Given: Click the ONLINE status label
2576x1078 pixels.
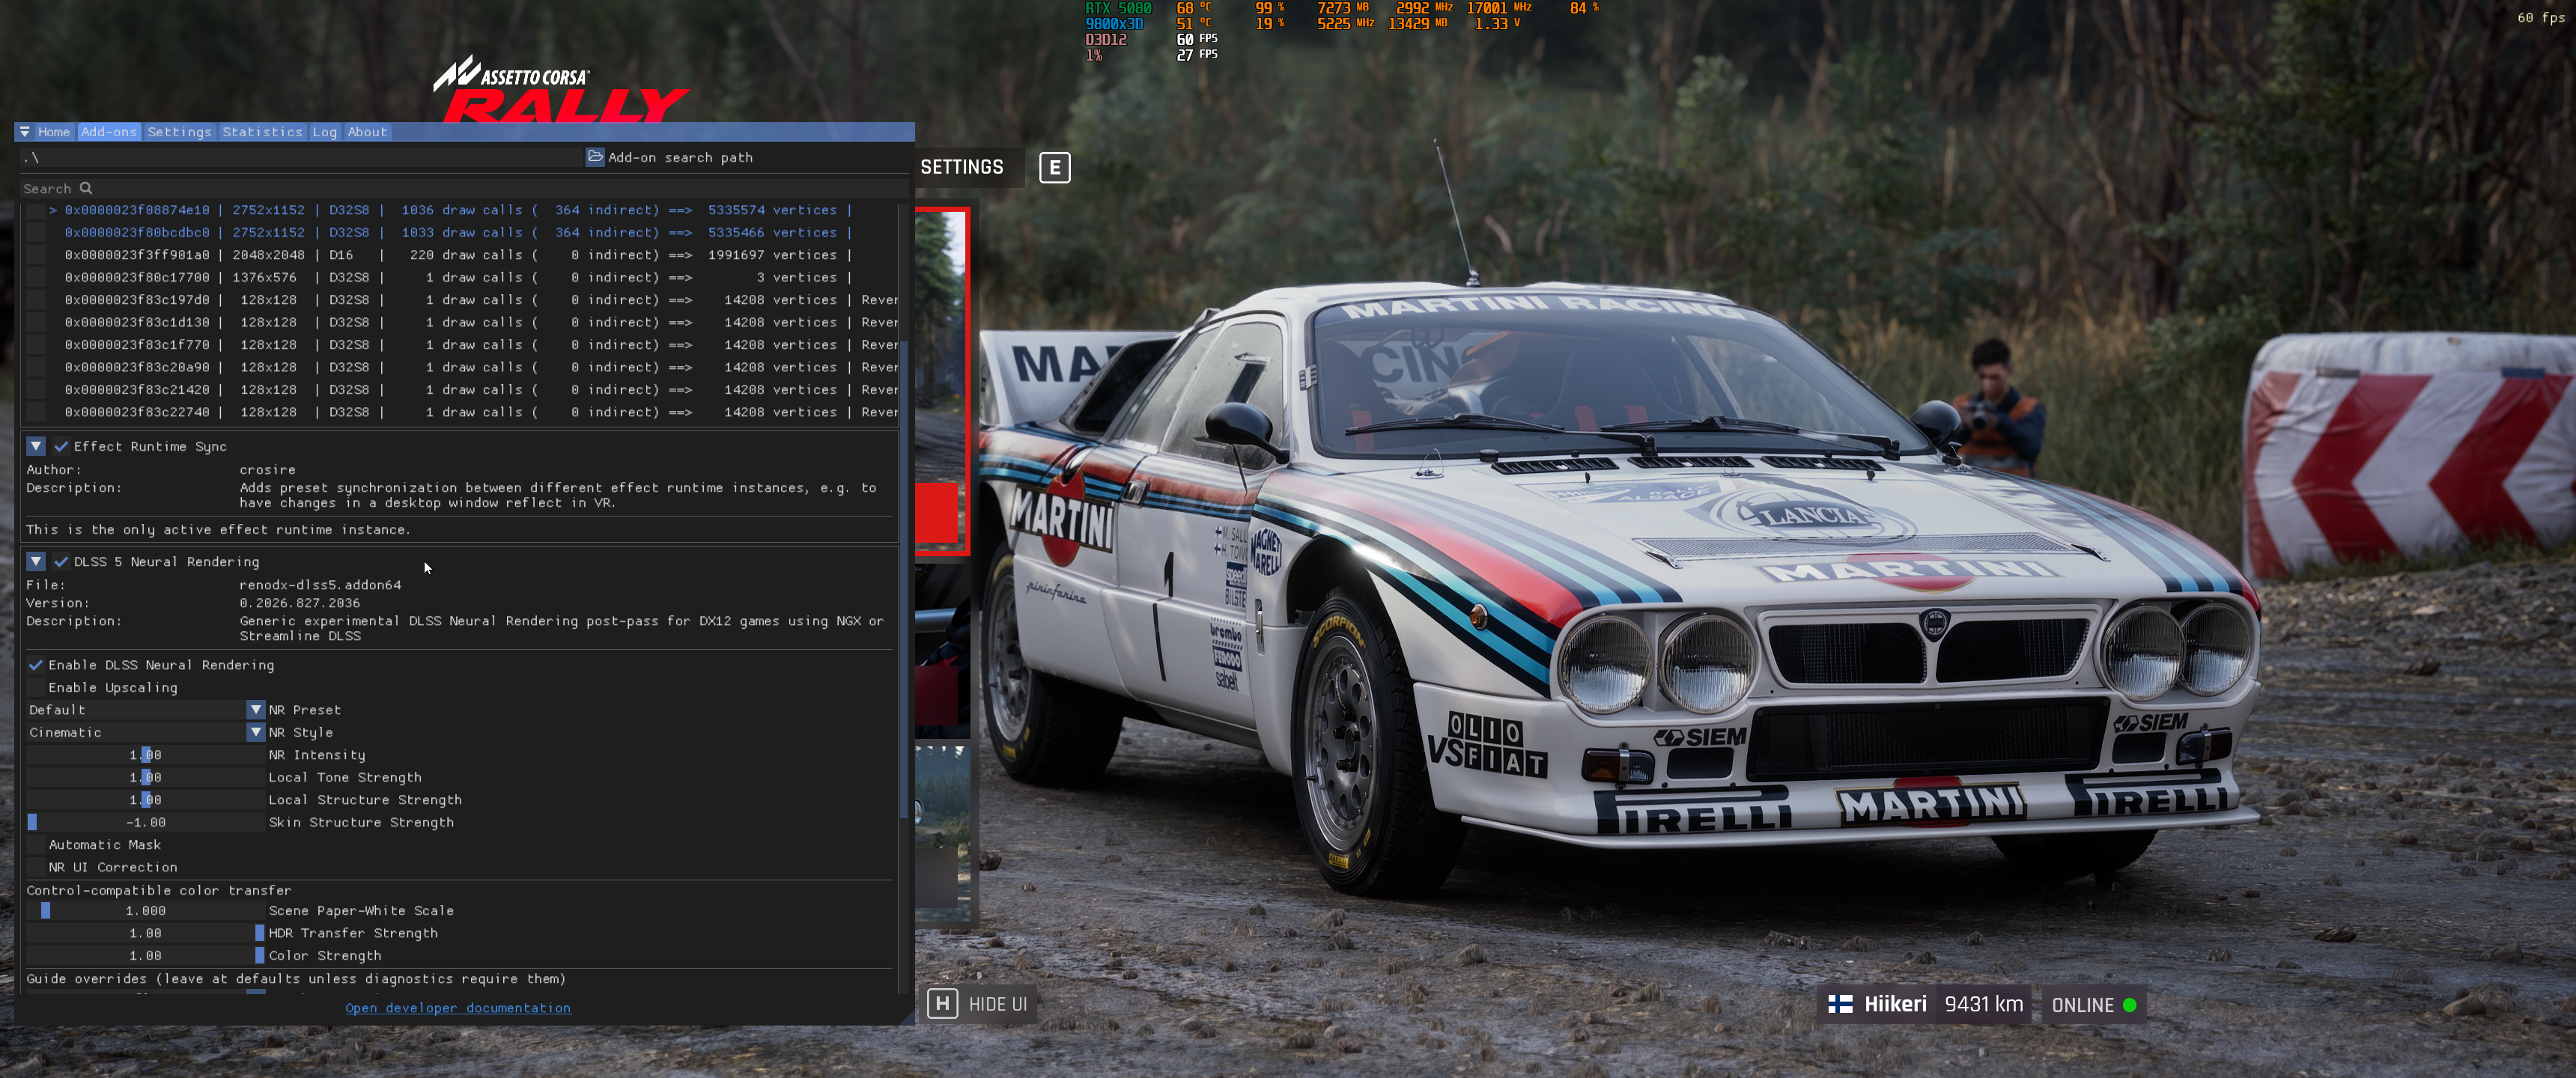Looking at the screenshot, I should pos(2082,1005).
